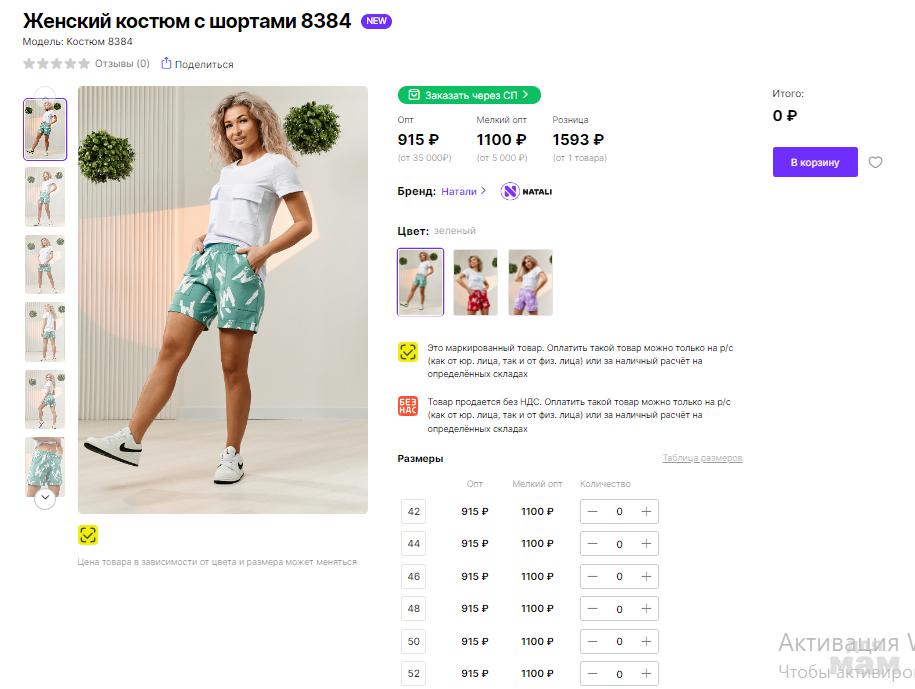This screenshot has width=915, height=689.
Task: Click minus for size 50 quantity
Action: (x=593, y=641)
